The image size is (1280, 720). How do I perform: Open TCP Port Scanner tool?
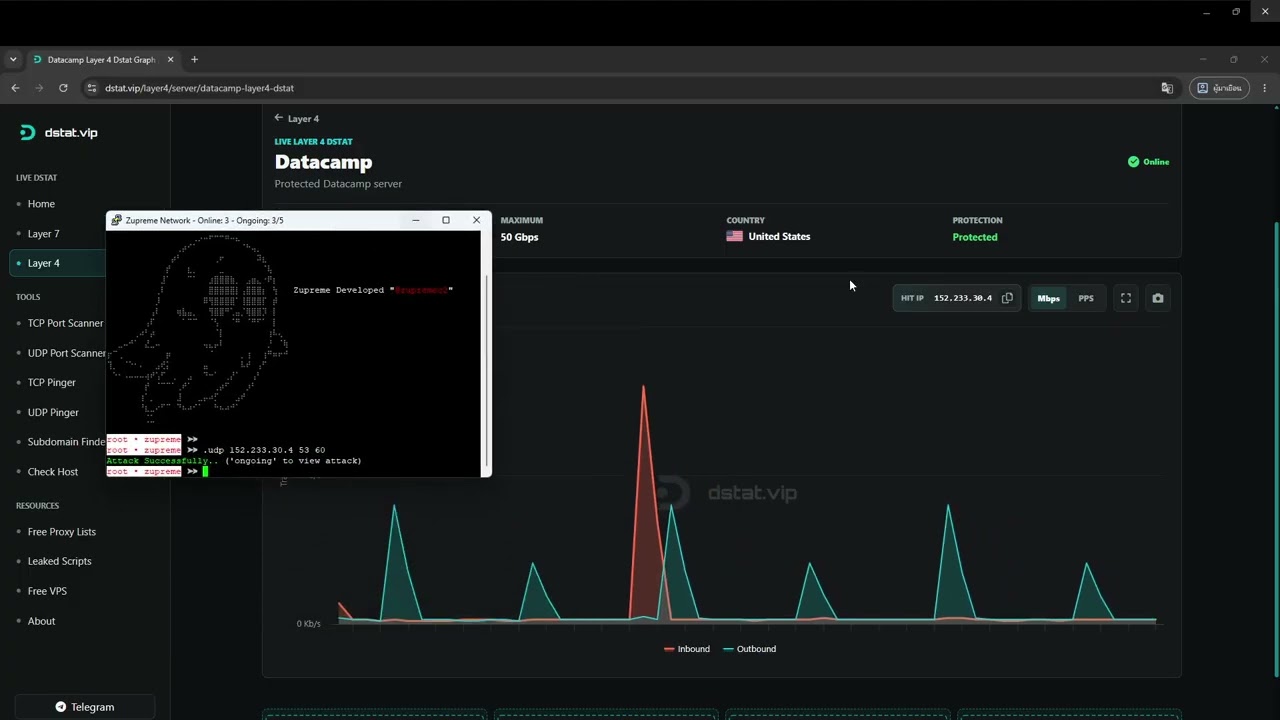tap(65, 323)
